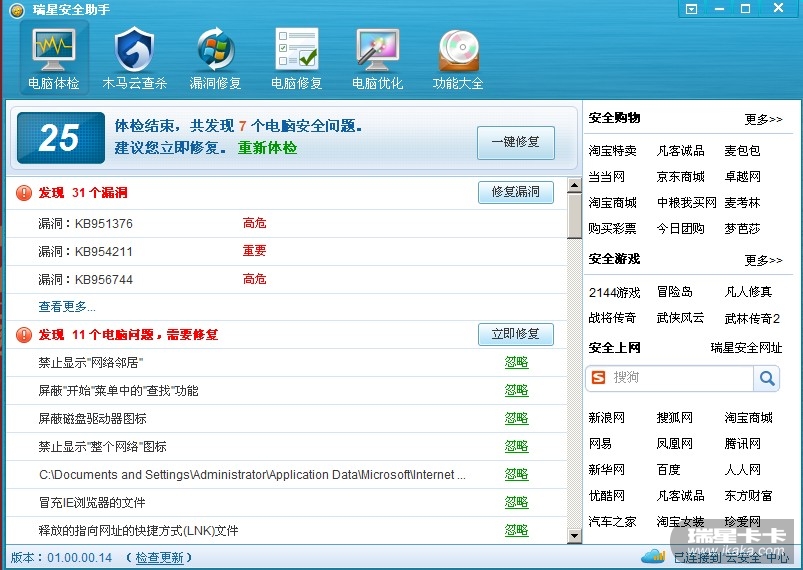
Task: Open the 木马云查杀 shield icon
Action: (x=135, y=50)
